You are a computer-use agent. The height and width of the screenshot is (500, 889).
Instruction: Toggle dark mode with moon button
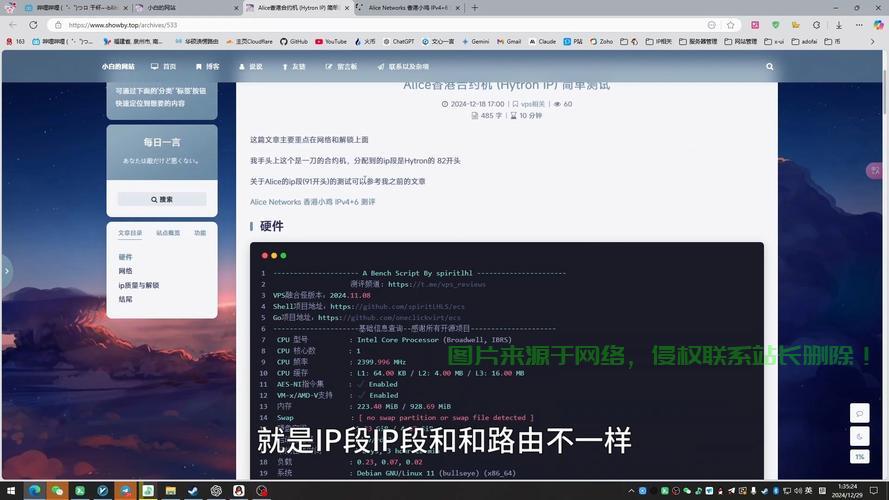[x=859, y=435]
